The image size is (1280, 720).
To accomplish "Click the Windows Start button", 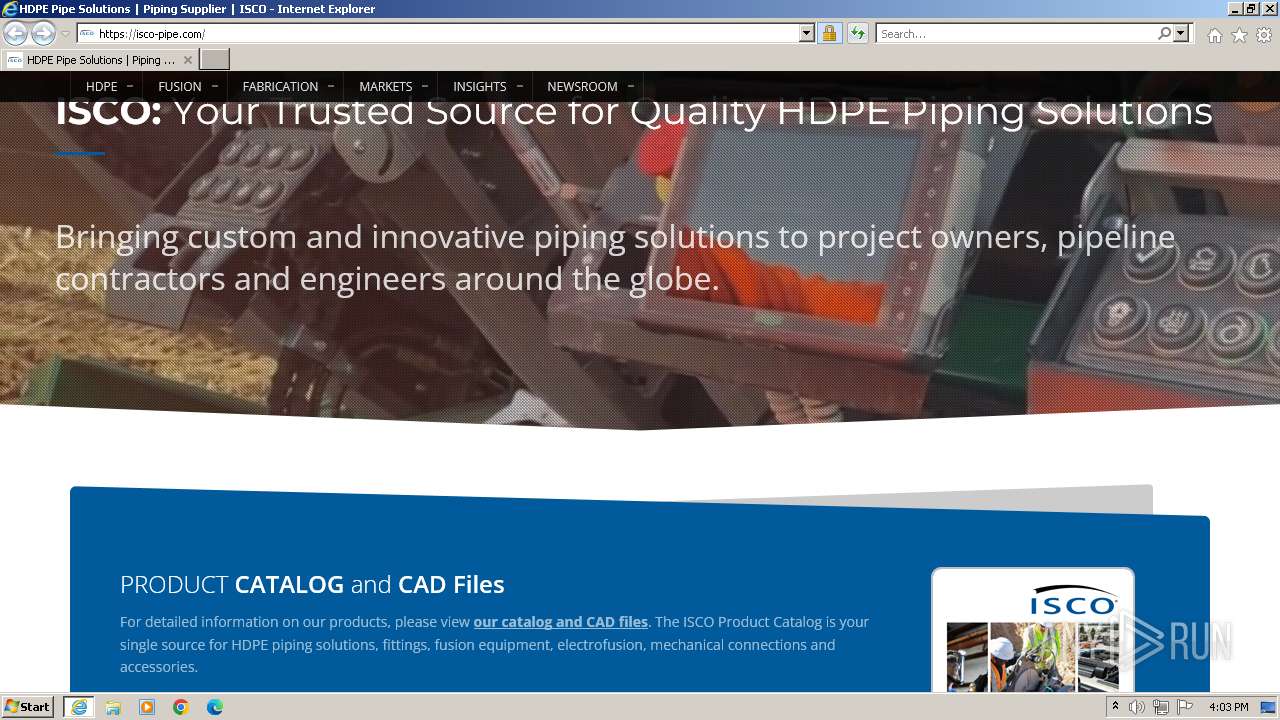I will pyautogui.click(x=28, y=706).
